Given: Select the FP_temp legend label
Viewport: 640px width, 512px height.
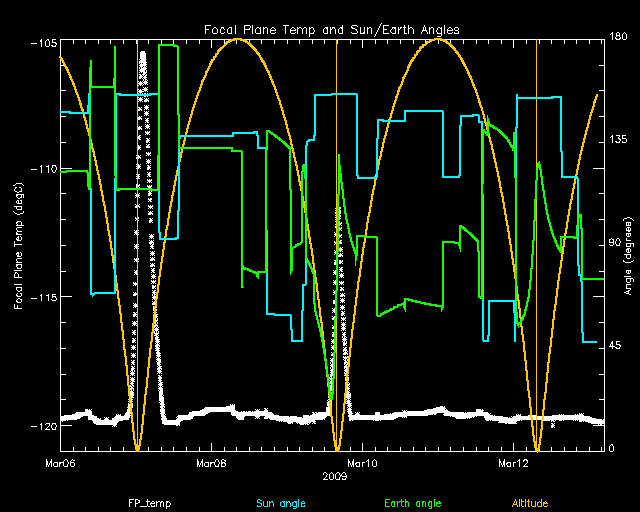Looking at the screenshot, I should [145, 502].
